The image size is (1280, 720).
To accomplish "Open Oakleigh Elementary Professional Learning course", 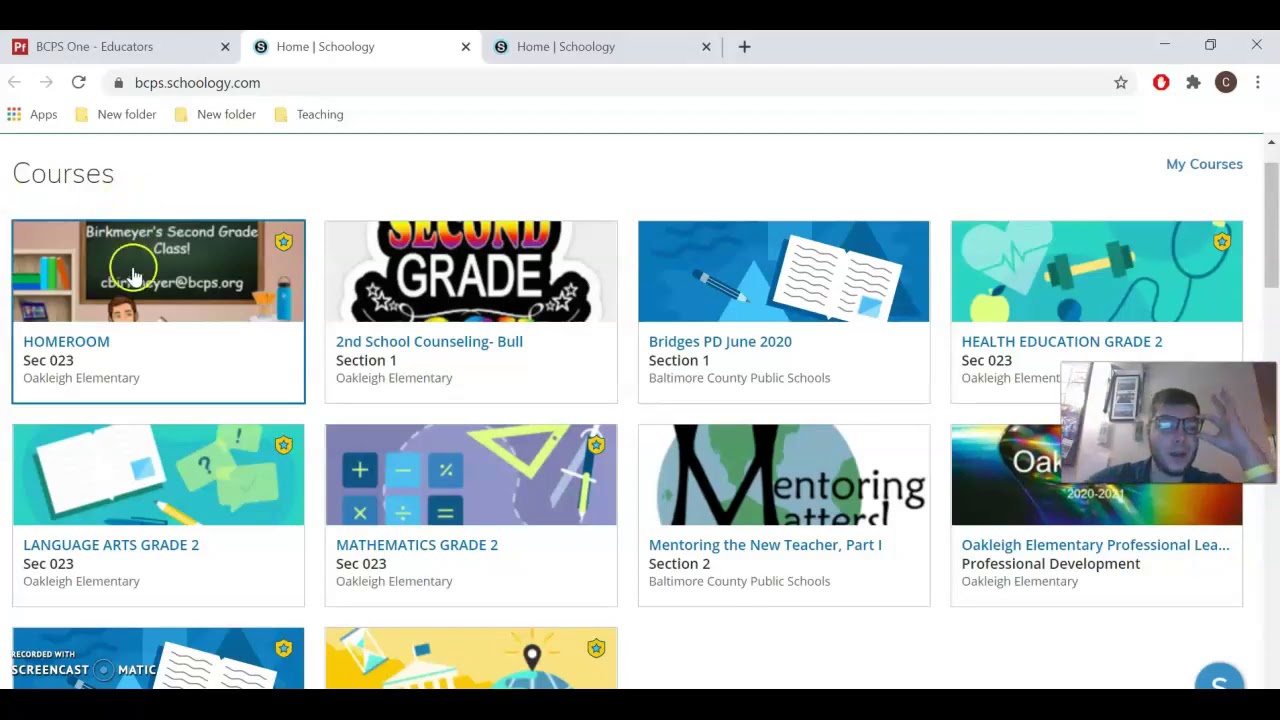I will tap(1095, 545).
